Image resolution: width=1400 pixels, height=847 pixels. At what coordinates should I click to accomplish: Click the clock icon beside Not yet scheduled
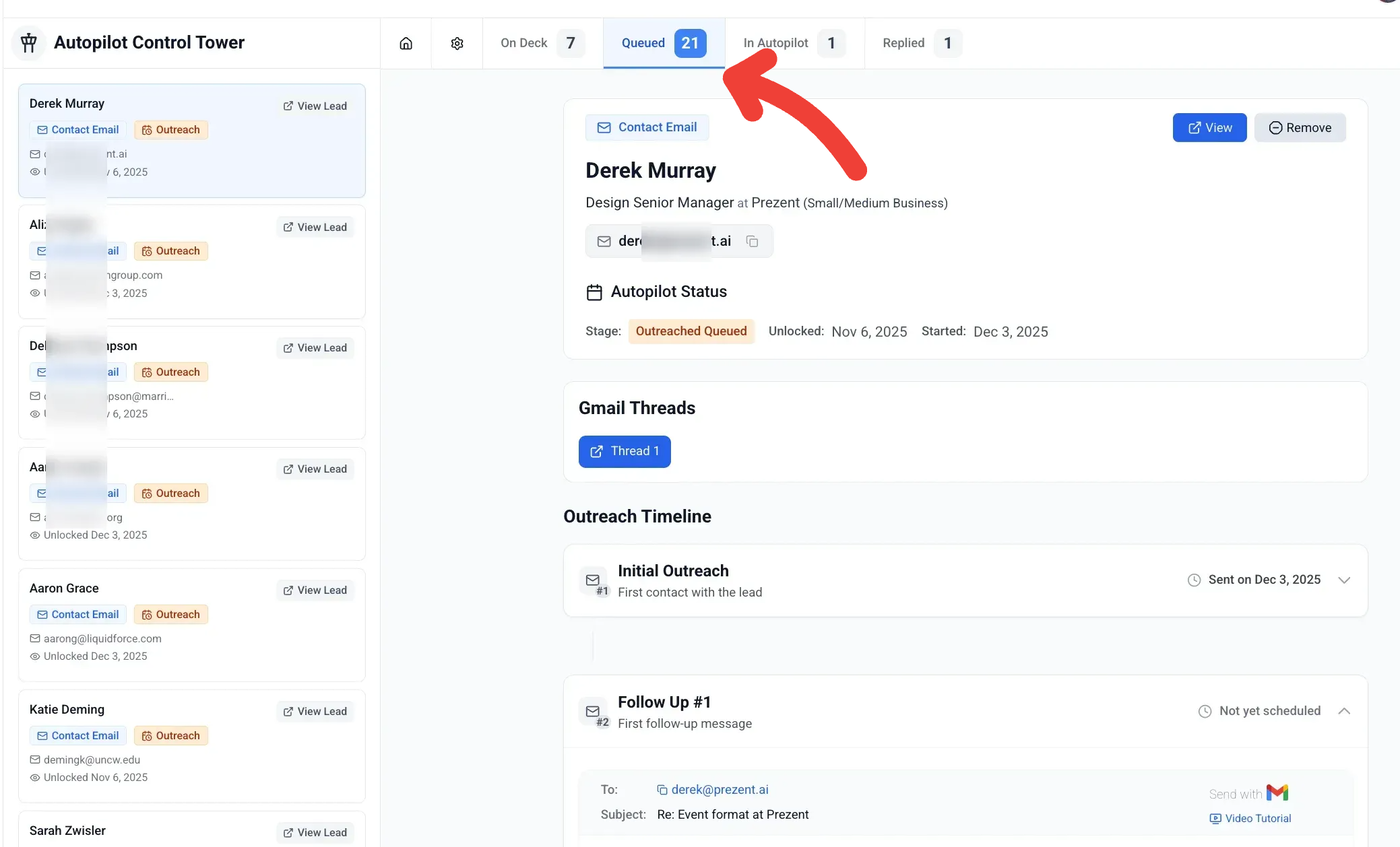point(1205,711)
